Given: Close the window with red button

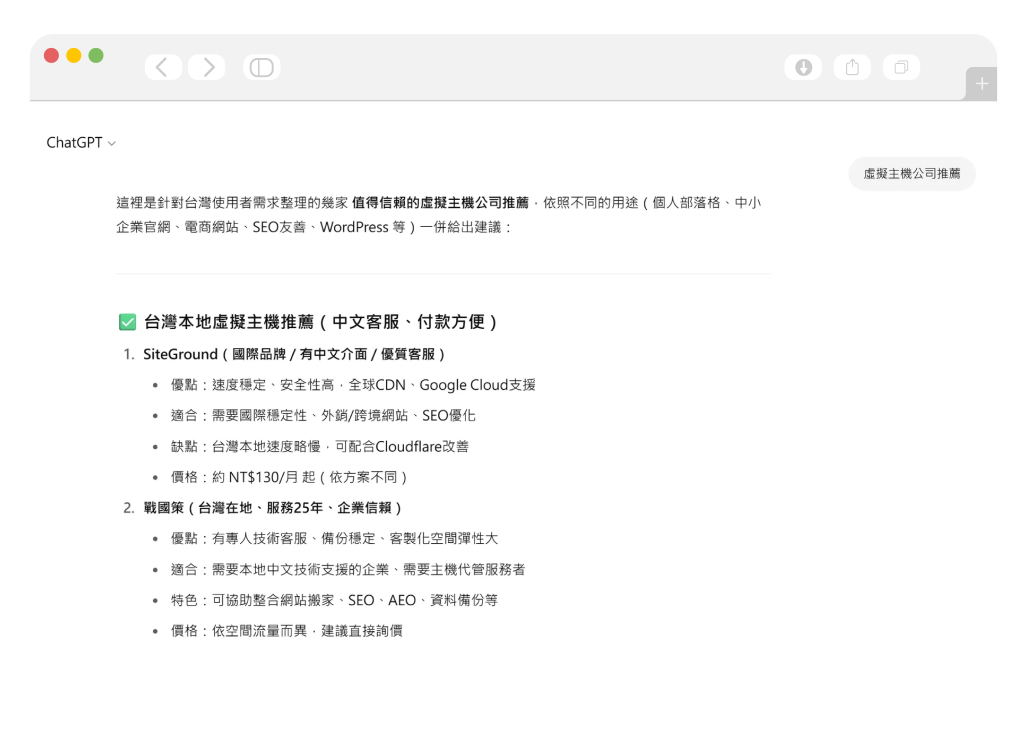Looking at the screenshot, I should pyautogui.click(x=52, y=56).
